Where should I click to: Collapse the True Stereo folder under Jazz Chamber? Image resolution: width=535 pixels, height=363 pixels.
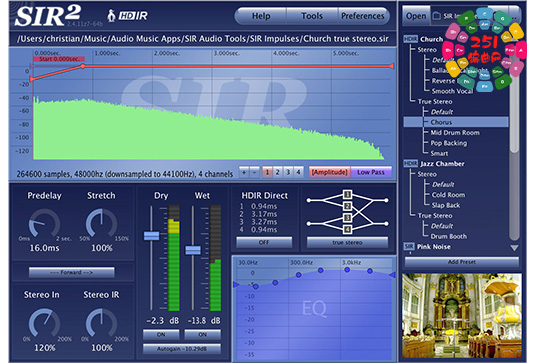click(435, 216)
